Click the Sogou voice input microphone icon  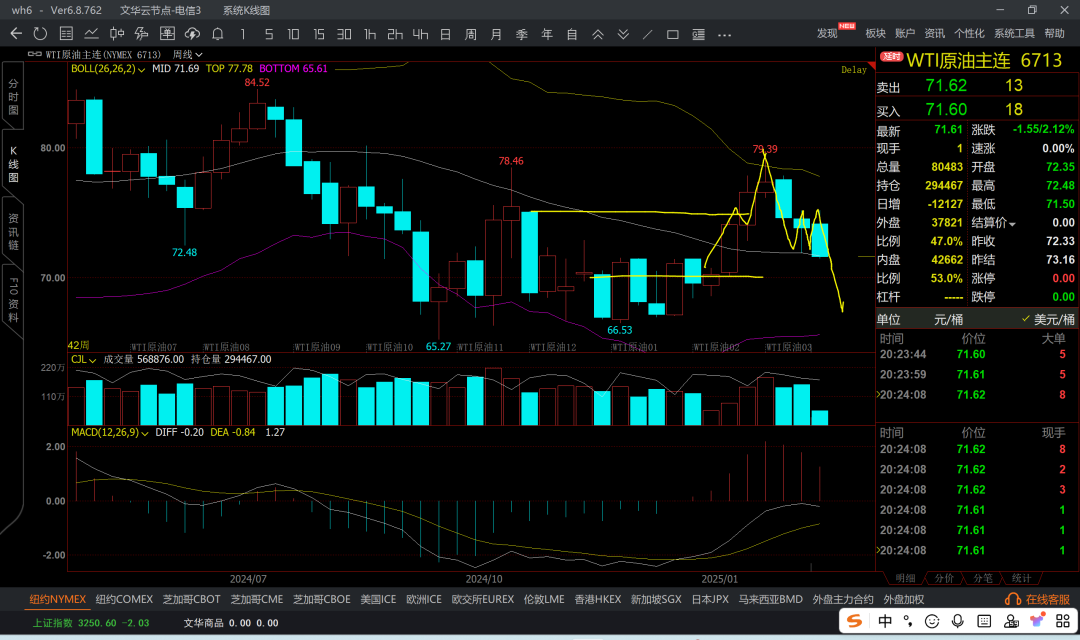click(957, 621)
